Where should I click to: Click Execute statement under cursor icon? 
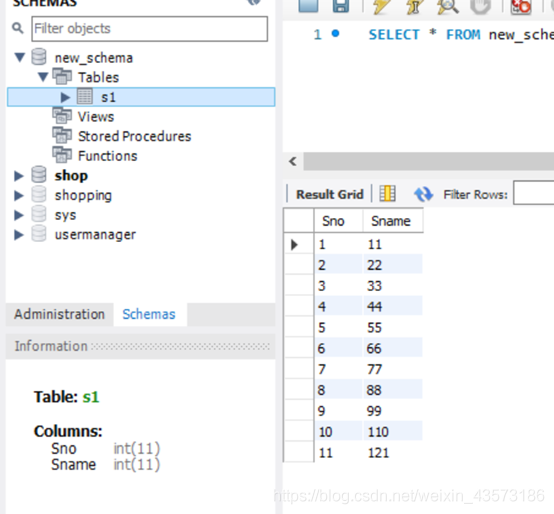pos(414,6)
